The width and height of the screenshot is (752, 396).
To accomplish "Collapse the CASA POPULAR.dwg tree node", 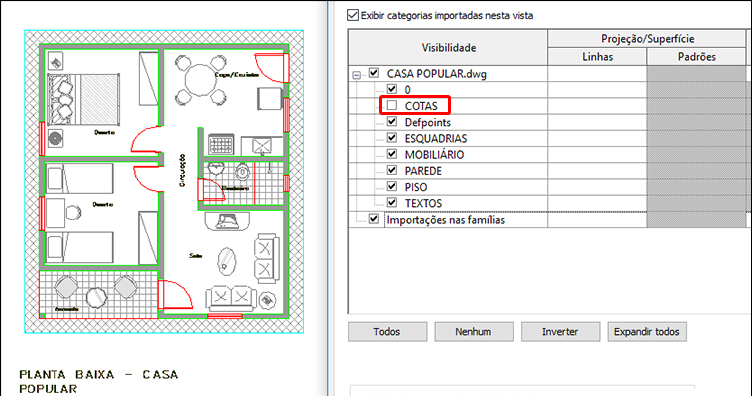I will pos(356,75).
